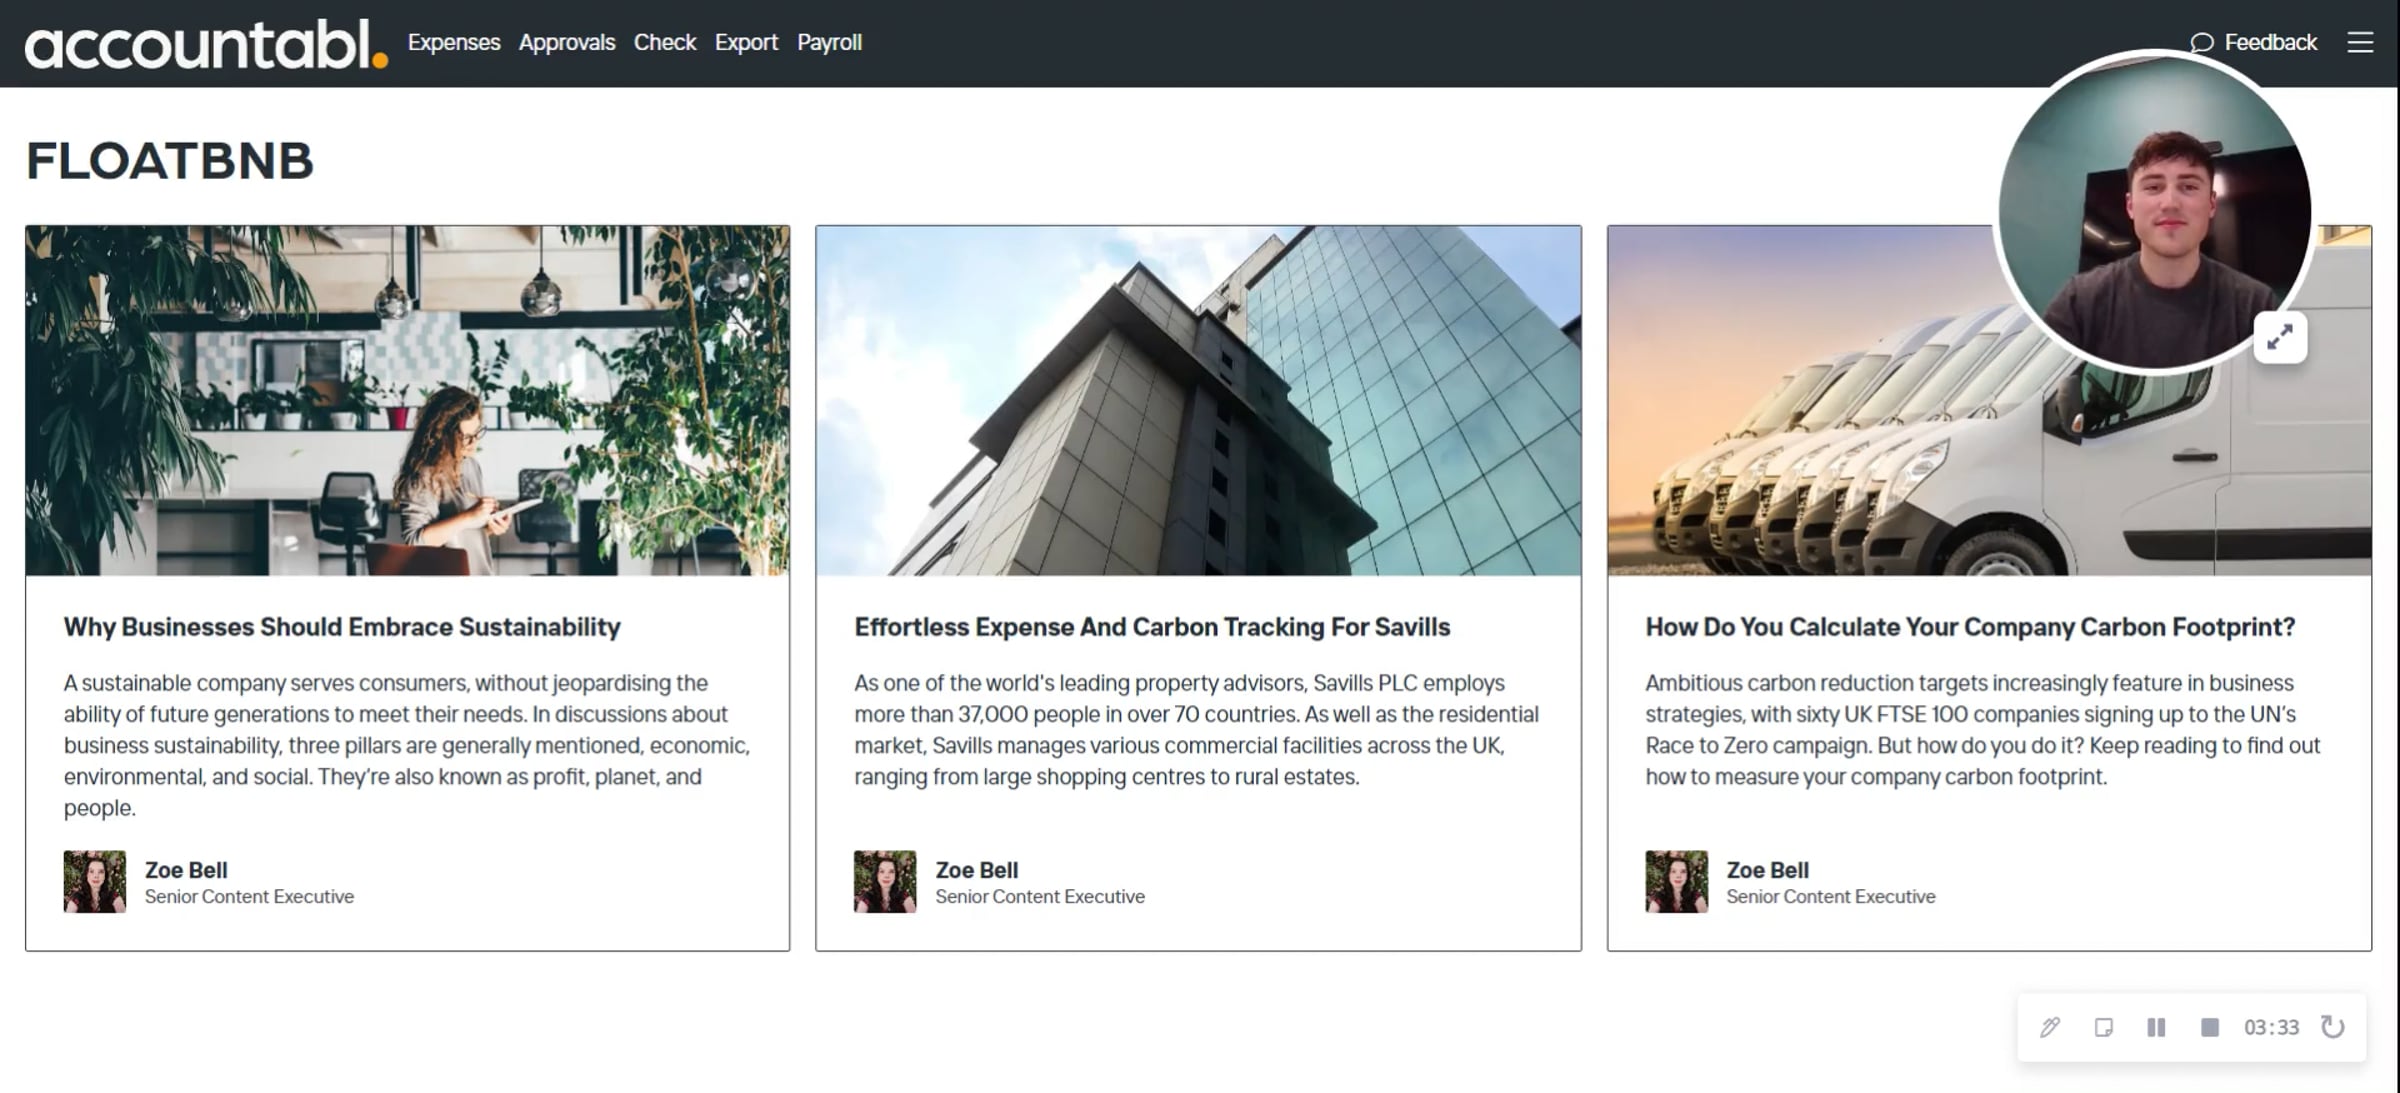Click the accountabl. logo
Viewport: 2400px width, 1093px height.
tap(205, 45)
